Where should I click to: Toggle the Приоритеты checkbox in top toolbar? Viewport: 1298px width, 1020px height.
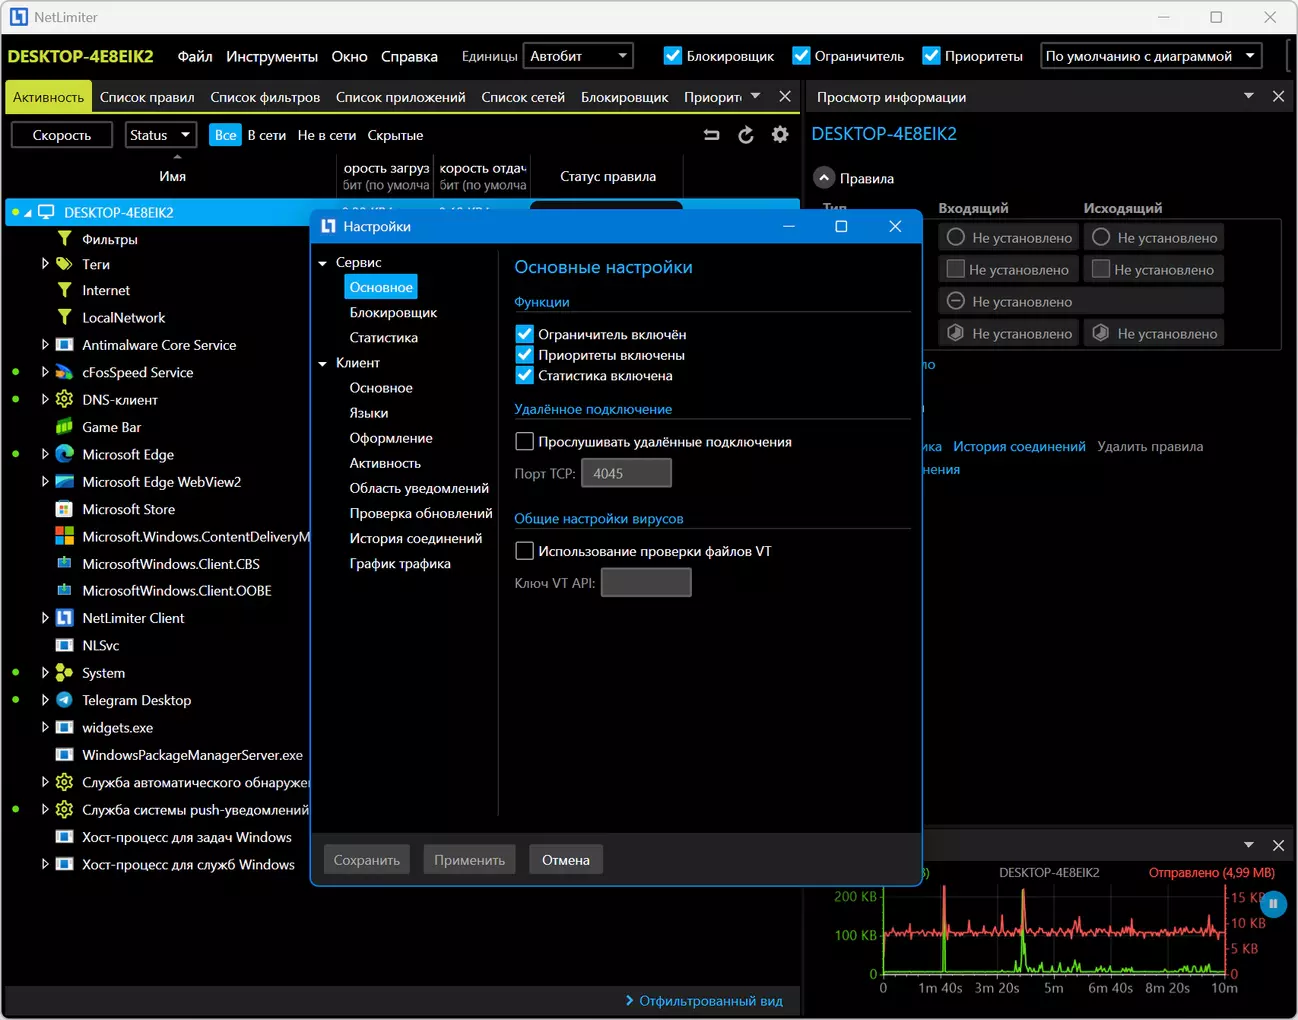(931, 56)
